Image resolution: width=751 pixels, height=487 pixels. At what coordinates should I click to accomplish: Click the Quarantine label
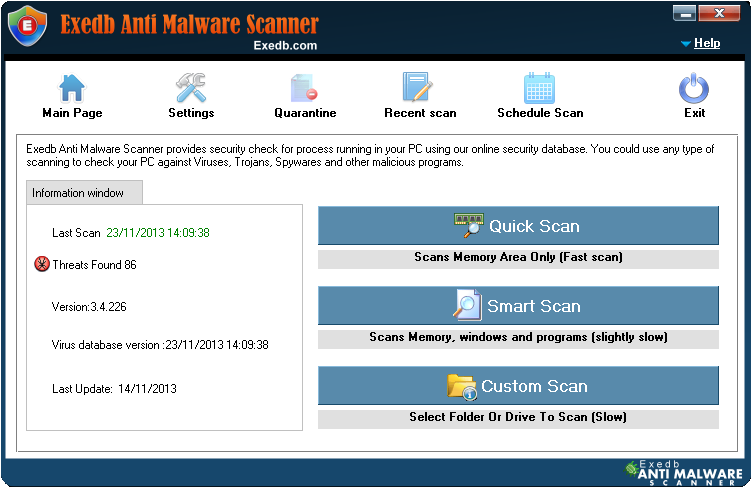pyautogui.click(x=305, y=113)
